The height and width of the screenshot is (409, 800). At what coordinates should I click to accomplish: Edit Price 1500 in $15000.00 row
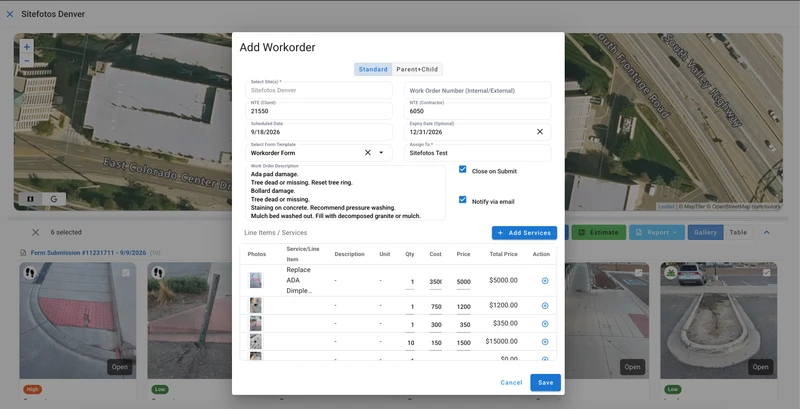[x=463, y=343]
